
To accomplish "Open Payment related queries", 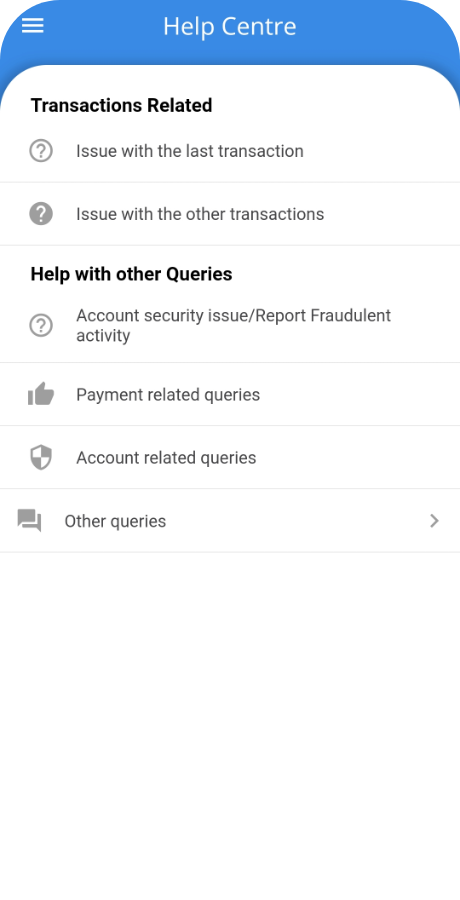I will pyautogui.click(x=230, y=394).
